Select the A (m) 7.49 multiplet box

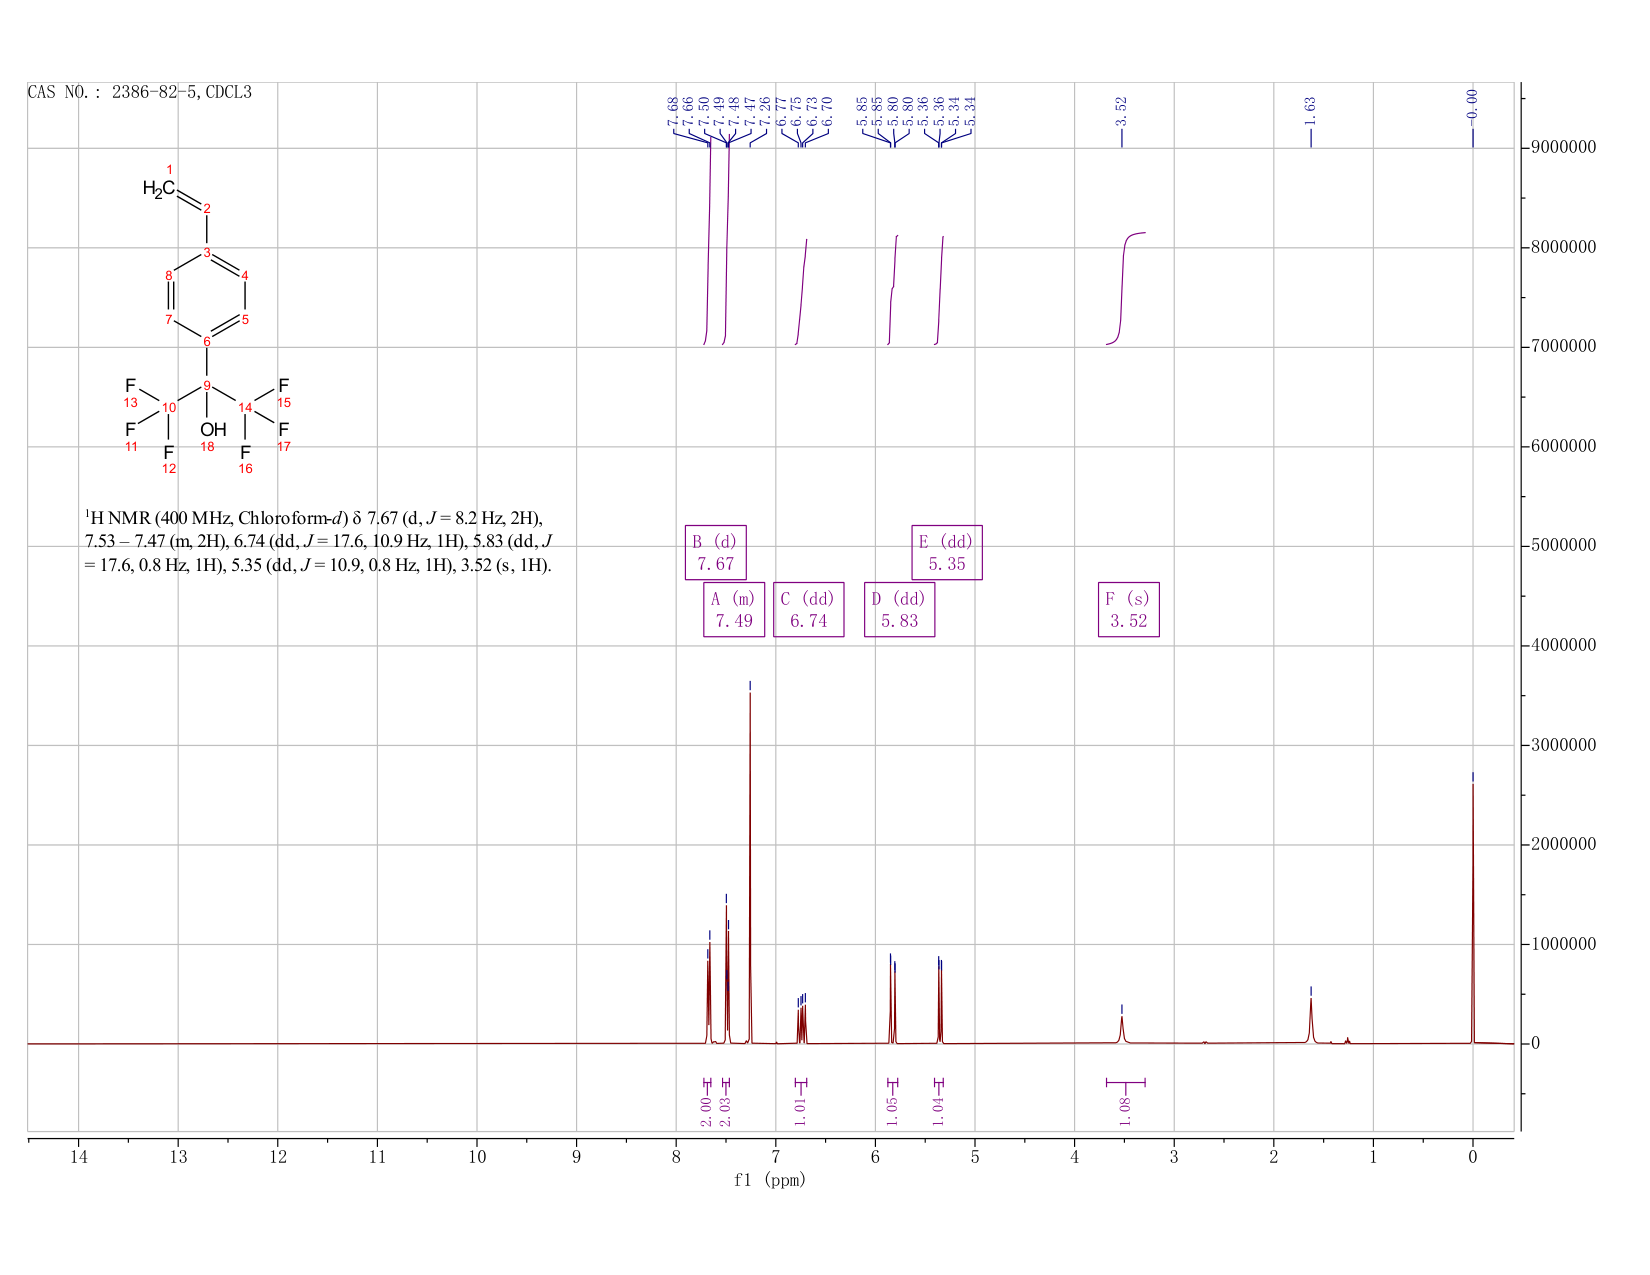click(734, 609)
